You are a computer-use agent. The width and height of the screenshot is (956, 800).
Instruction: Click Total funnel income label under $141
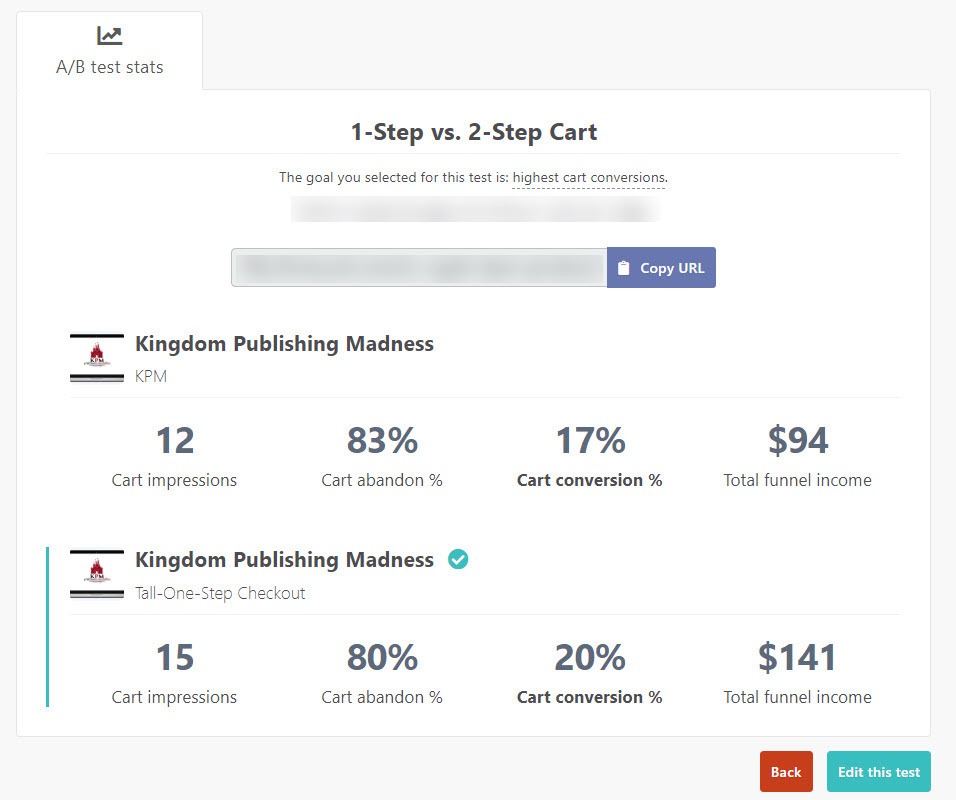pos(797,698)
